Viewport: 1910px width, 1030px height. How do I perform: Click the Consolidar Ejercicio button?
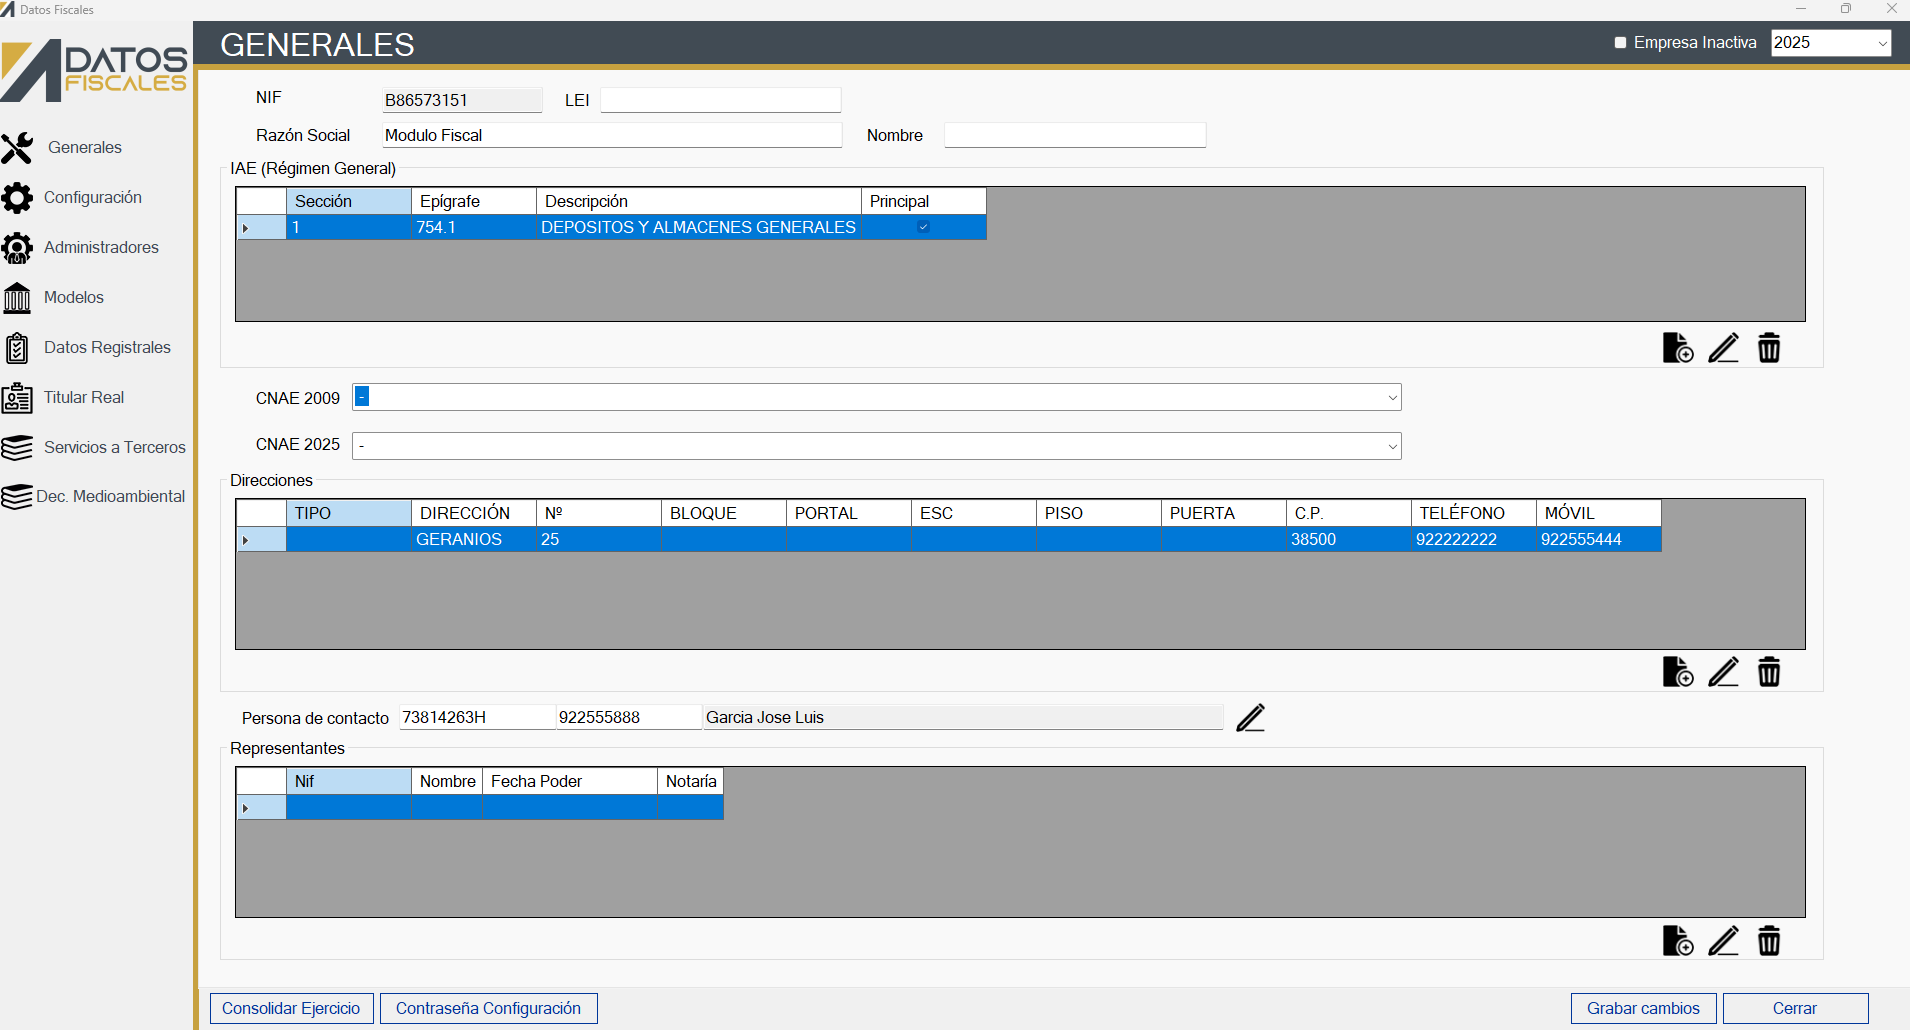pos(291,1008)
